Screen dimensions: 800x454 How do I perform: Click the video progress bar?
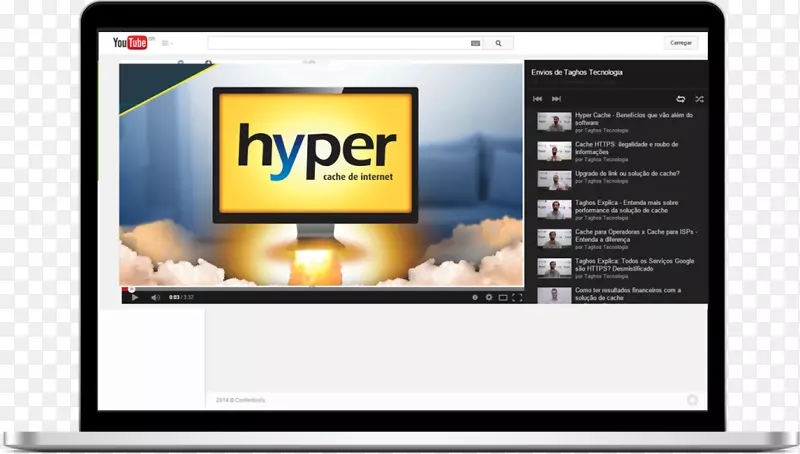click(x=322, y=289)
